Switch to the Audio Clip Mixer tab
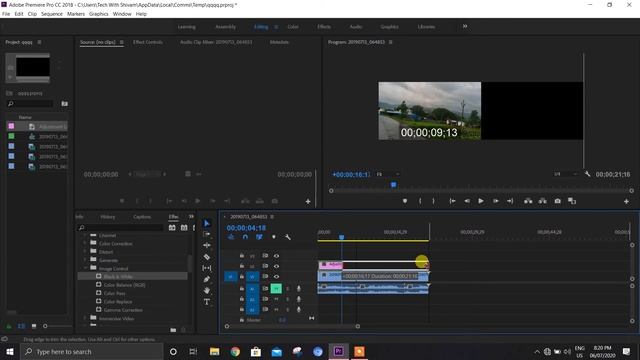 click(216, 42)
